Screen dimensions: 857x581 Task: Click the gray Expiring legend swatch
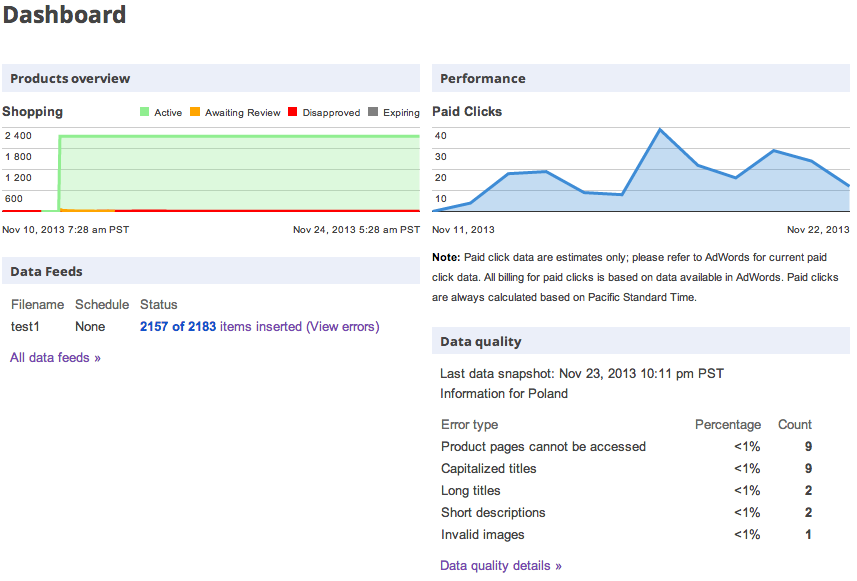click(373, 111)
